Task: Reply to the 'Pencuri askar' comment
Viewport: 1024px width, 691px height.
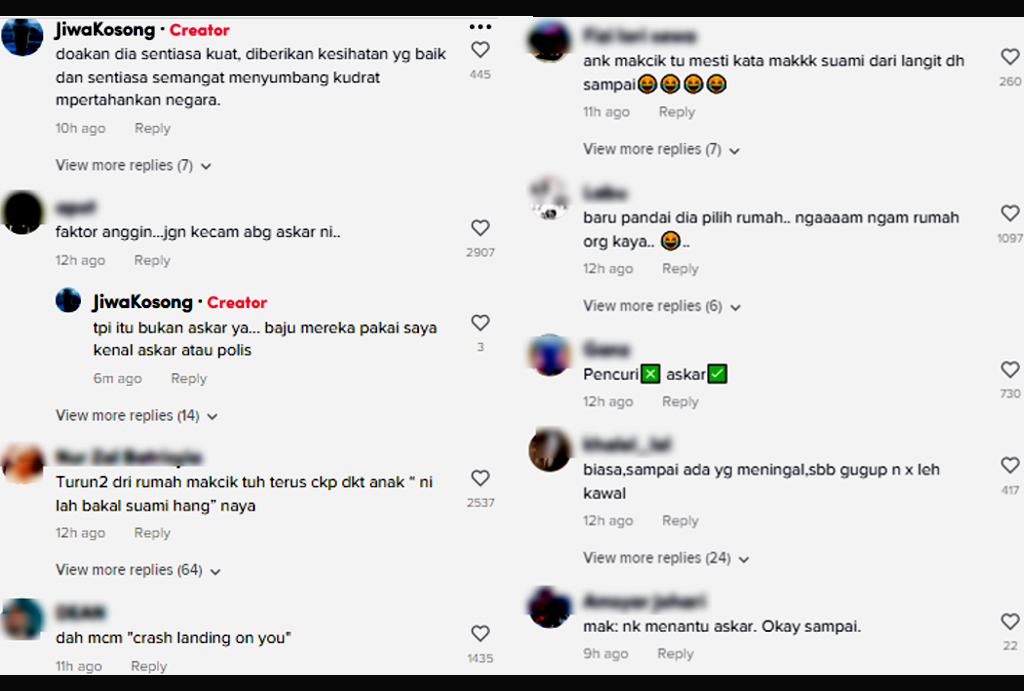Action: coord(680,401)
